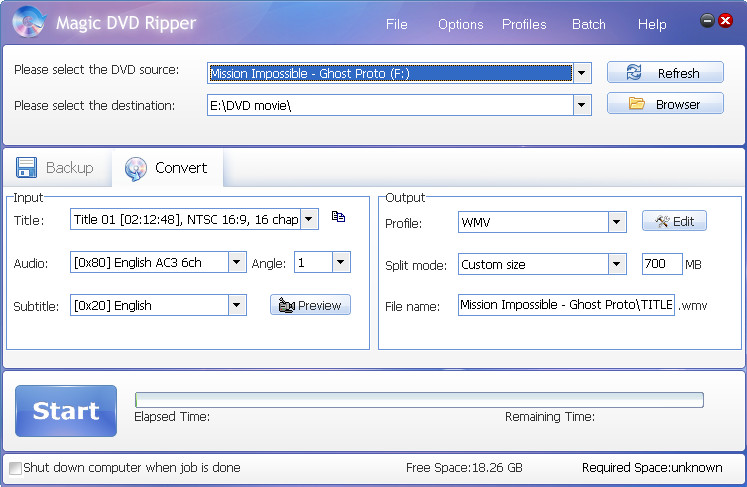747x487 pixels.
Task: Start the DVD conversion
Action: pyautogui.click(x=66, y=411)
